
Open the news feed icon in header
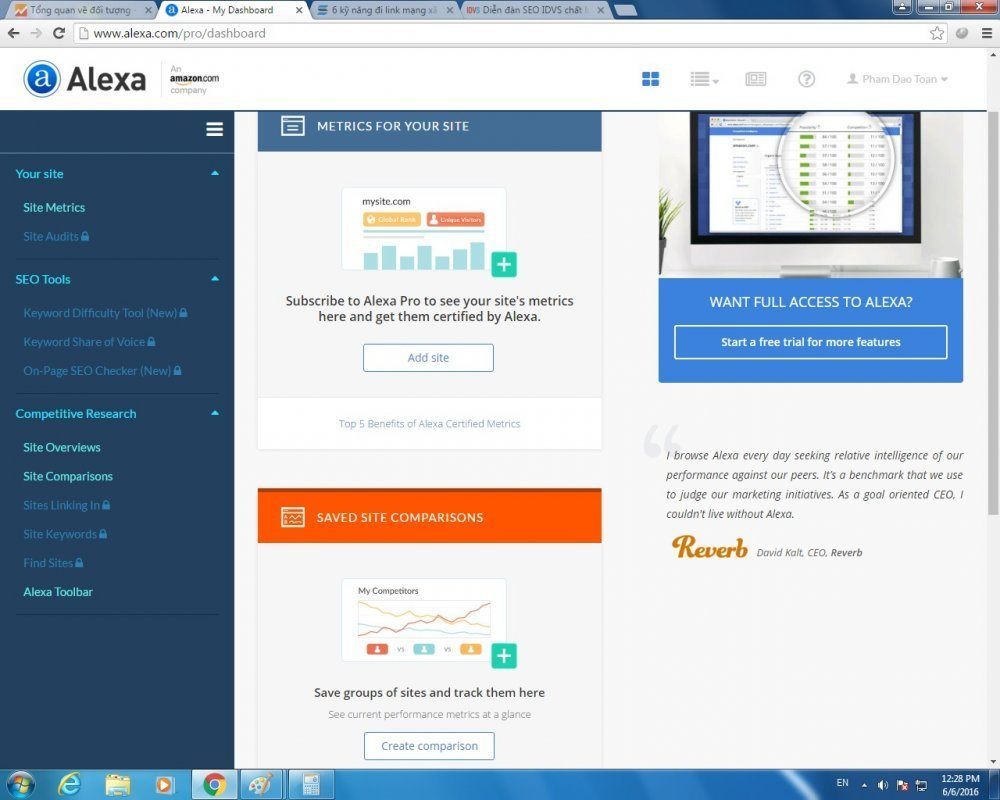pyautogui.click(x=756, y=79)
